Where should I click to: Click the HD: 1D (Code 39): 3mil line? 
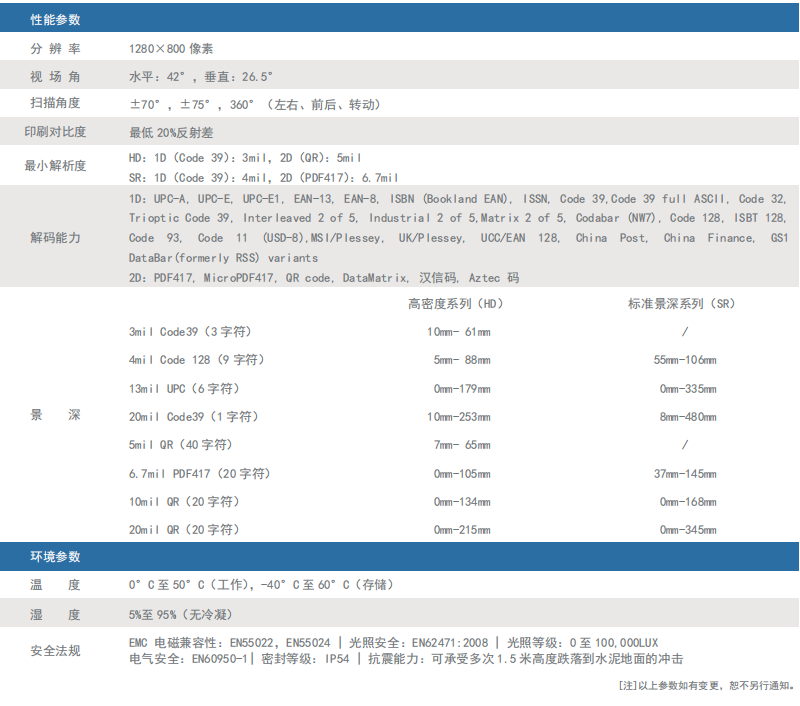pos(245,158)
